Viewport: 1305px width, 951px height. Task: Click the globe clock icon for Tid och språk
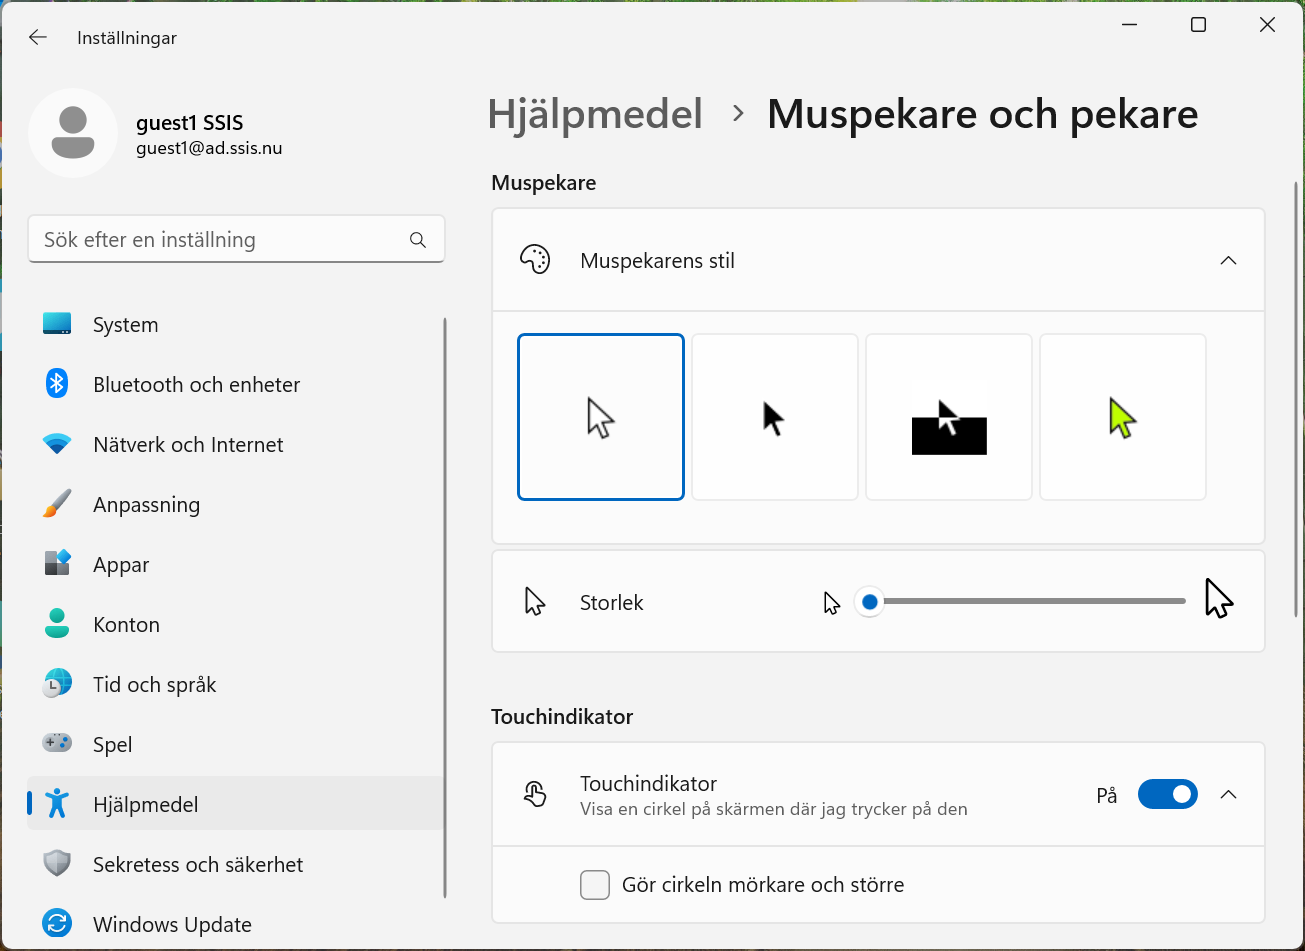coord(57,684)
